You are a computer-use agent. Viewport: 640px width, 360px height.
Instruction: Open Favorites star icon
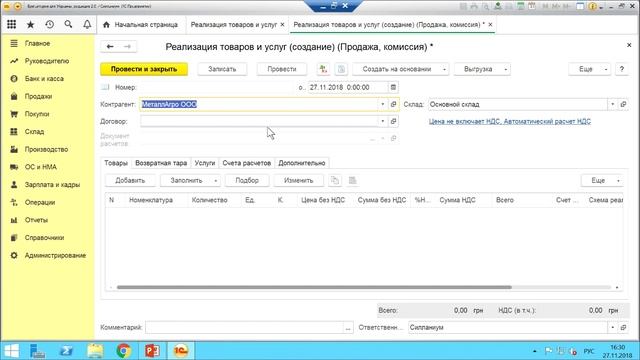(x=30, y=24)
